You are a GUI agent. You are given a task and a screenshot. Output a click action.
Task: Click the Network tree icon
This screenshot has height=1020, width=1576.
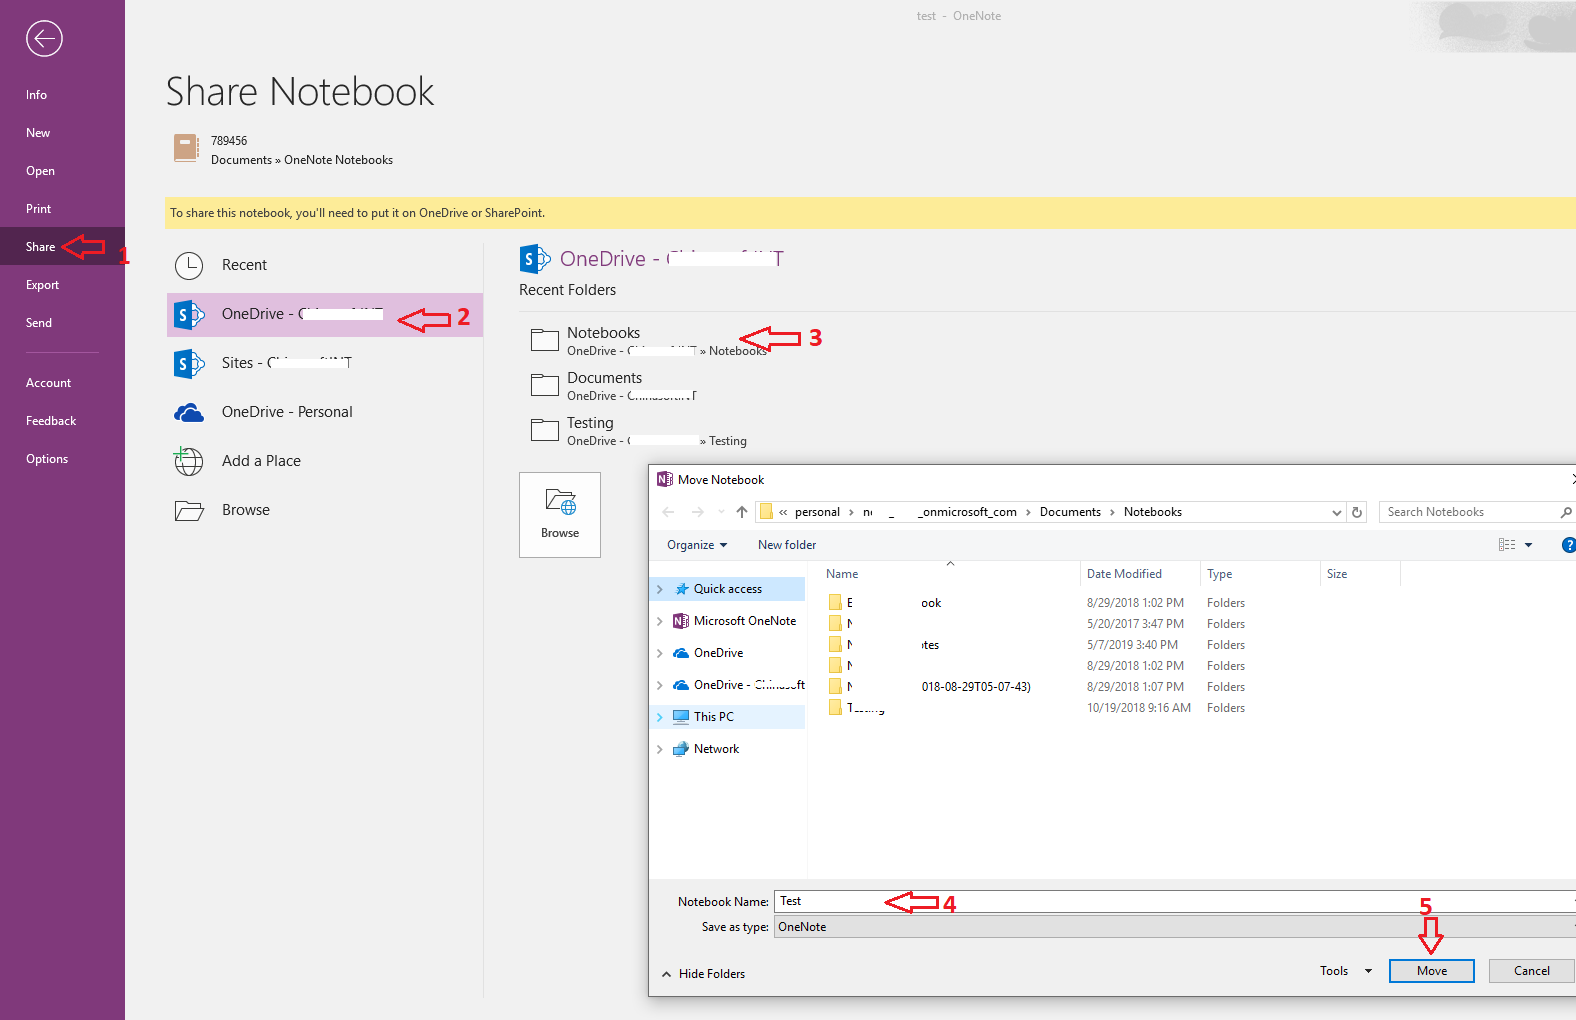tap(681, 749)
